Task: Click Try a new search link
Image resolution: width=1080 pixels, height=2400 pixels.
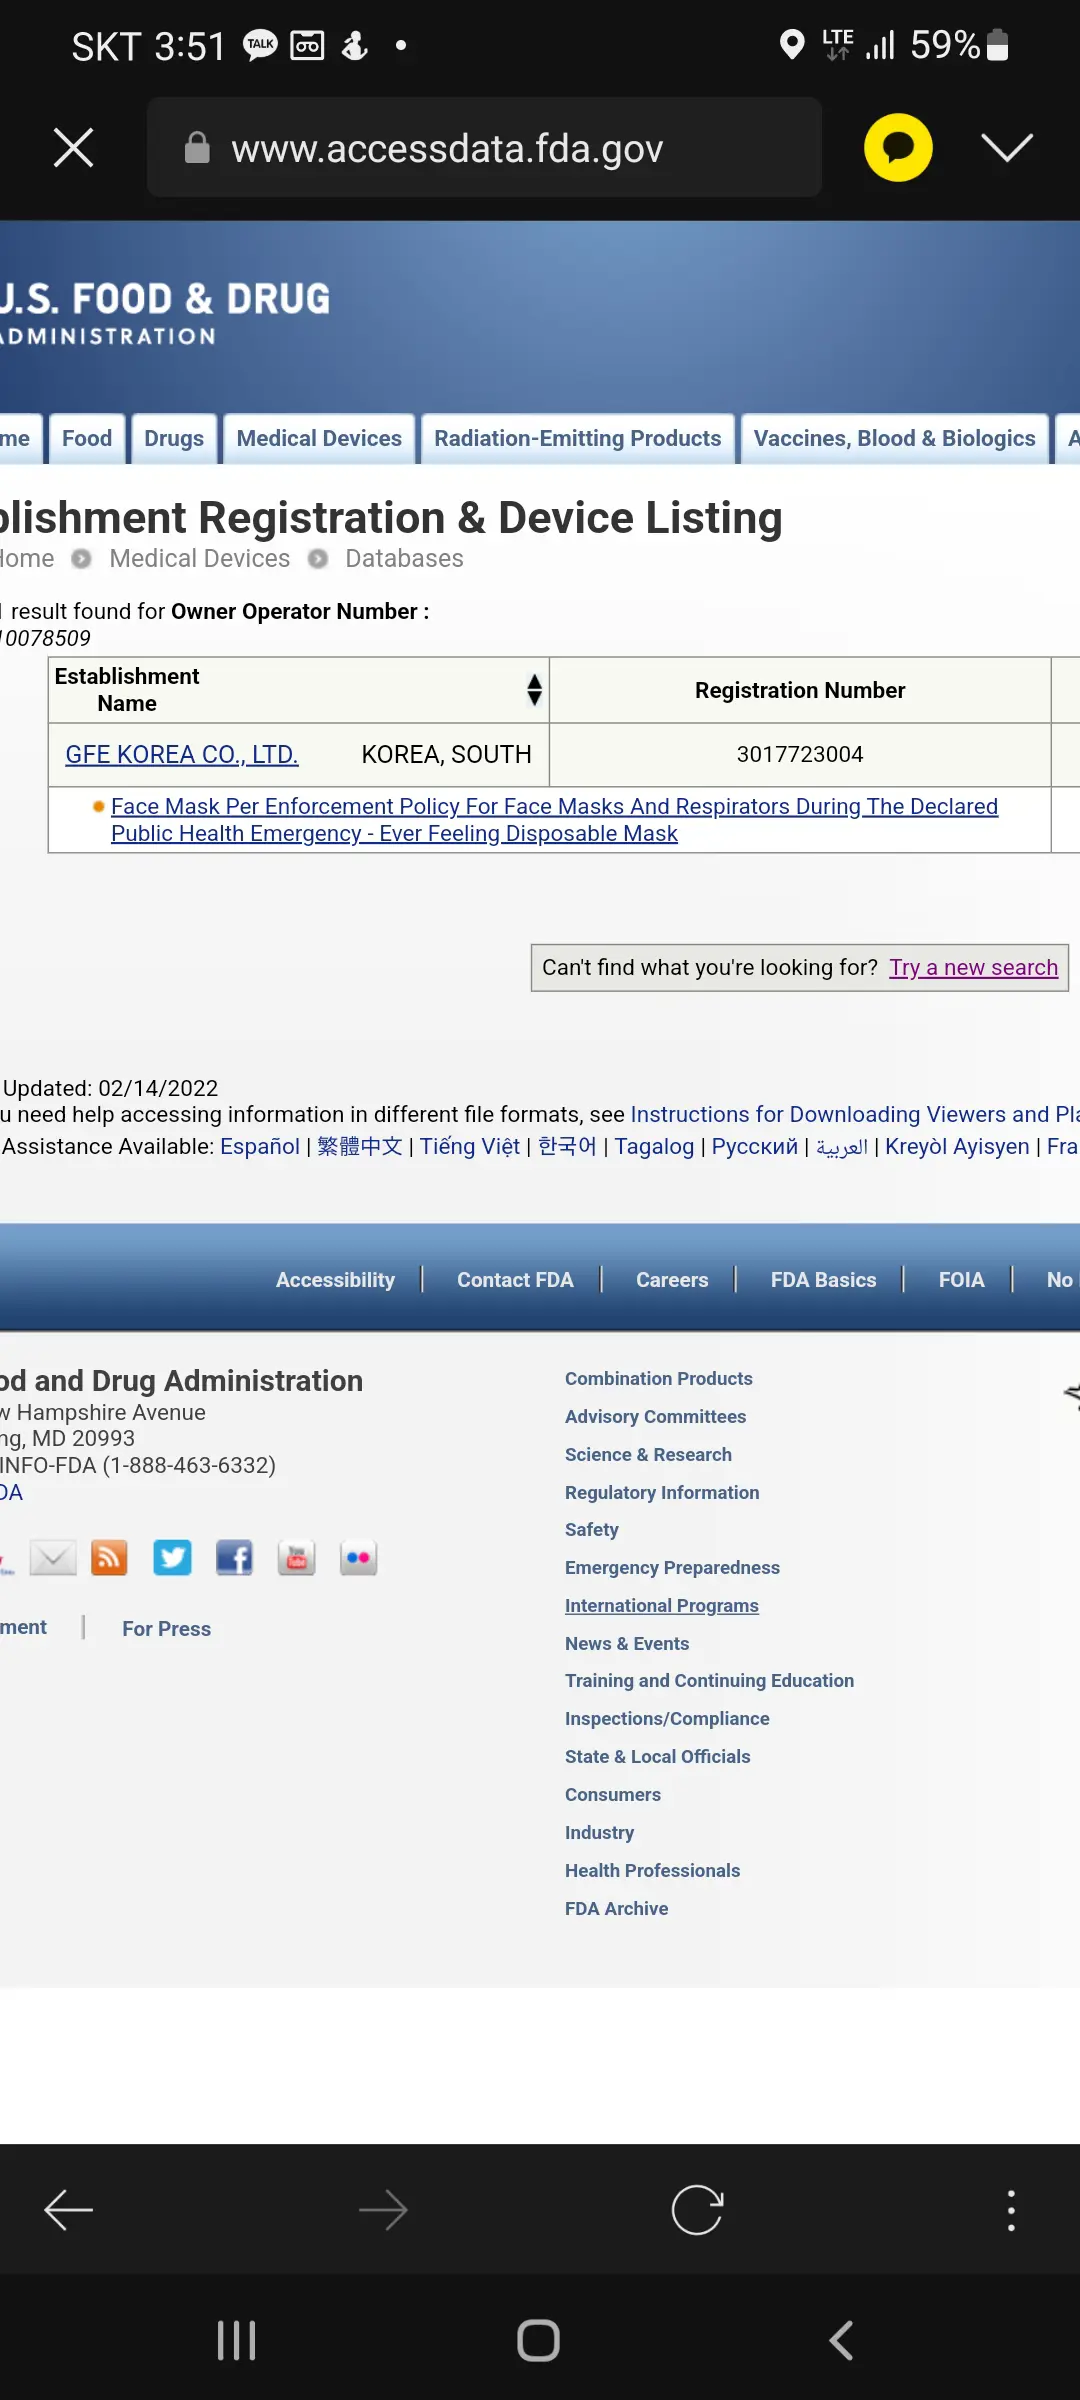Action: (x=973, y=968)
